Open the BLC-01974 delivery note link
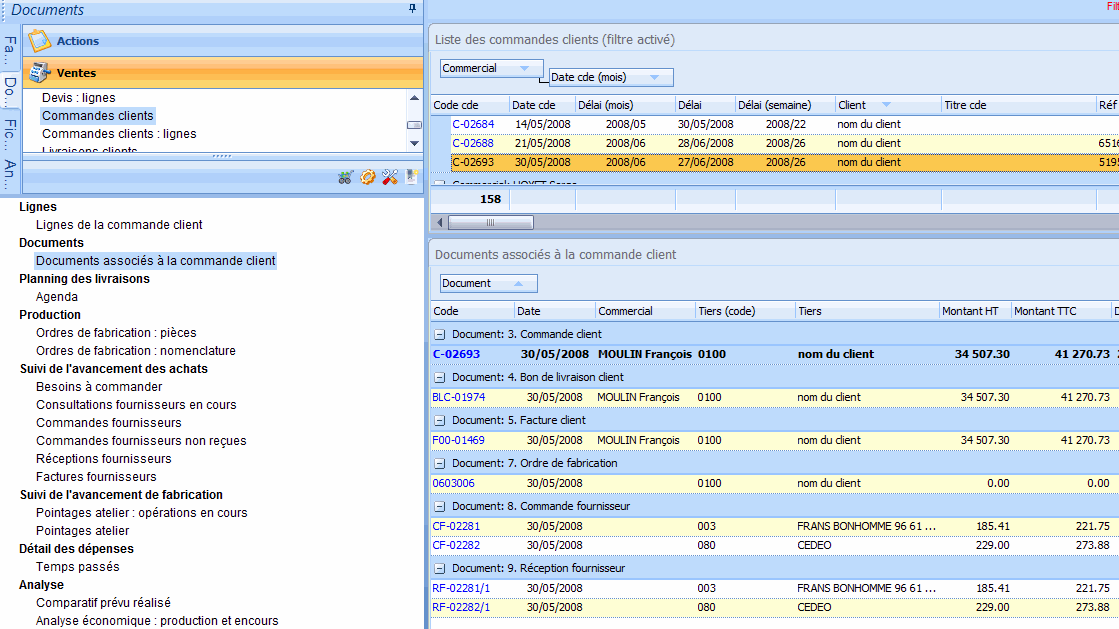Screen dimensions: 1119x629 tap(456, 397)
